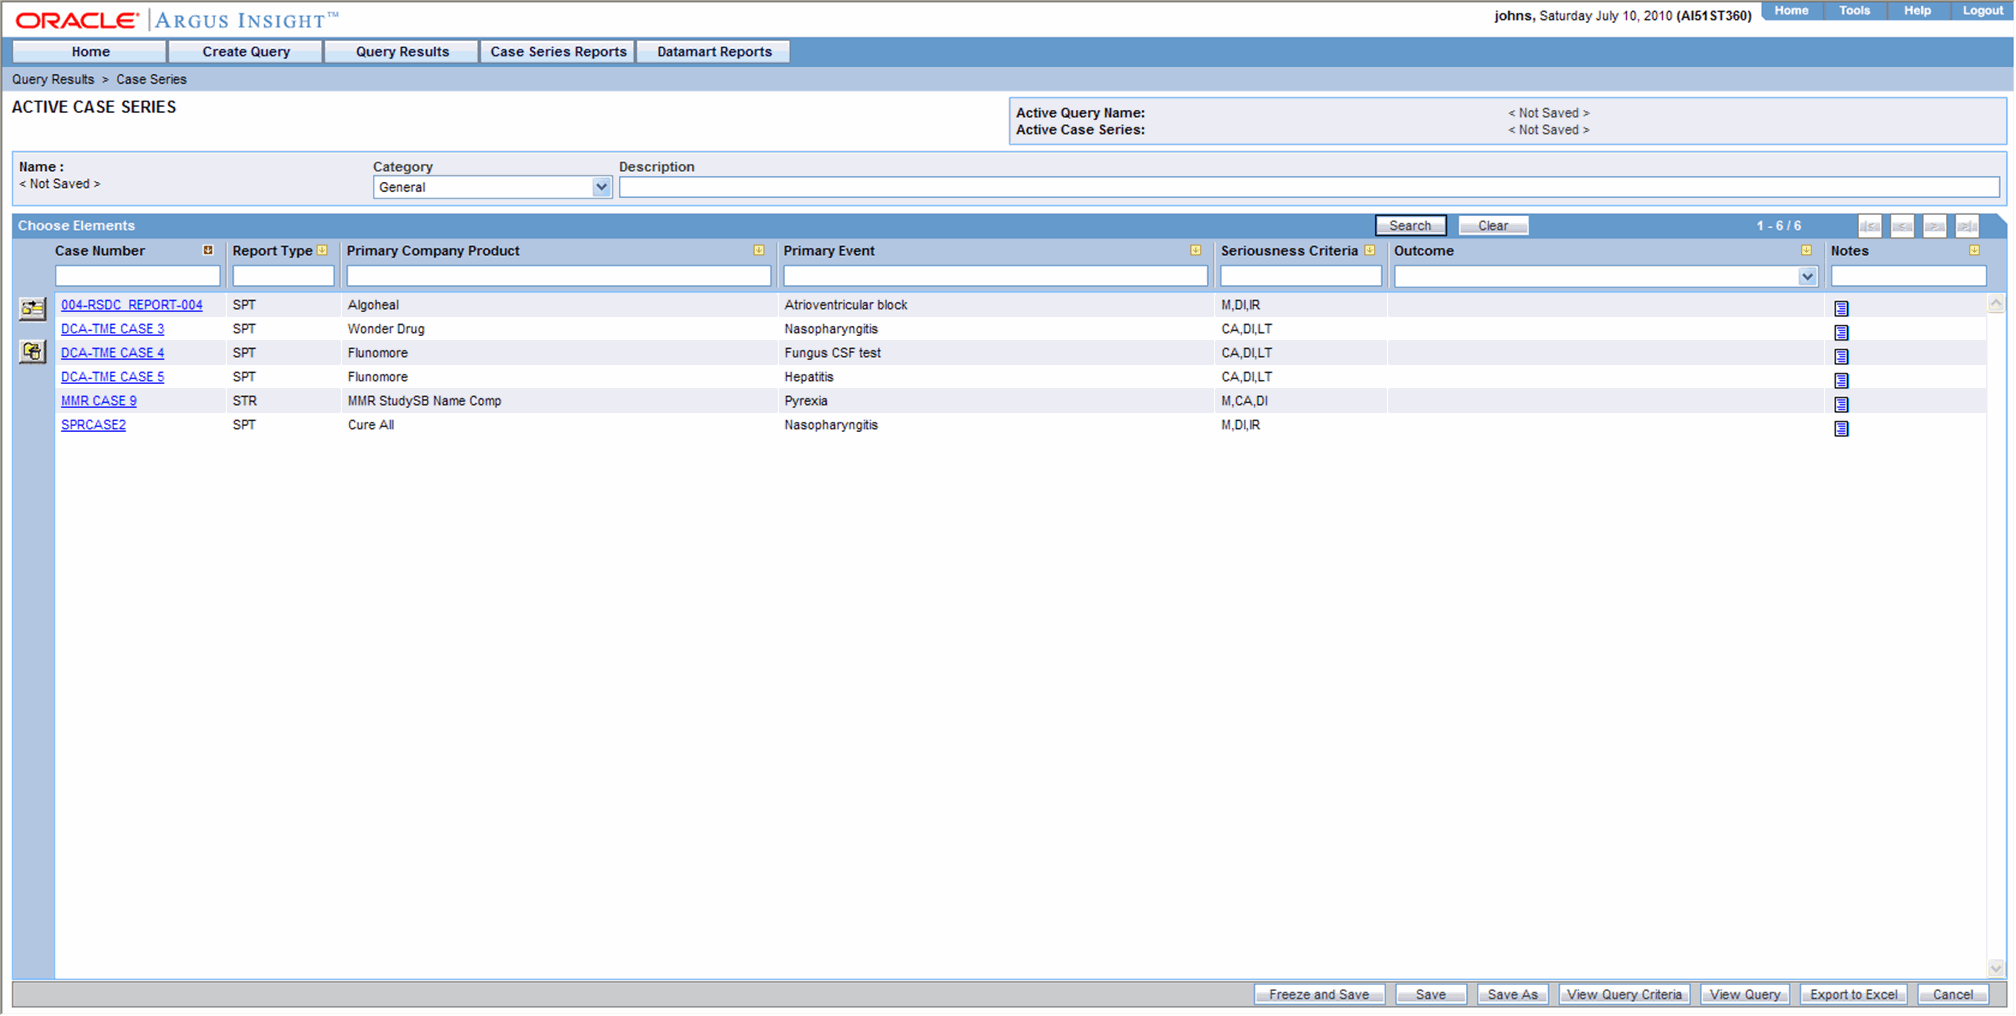Click Logout in the top bar
The image size is (2016, 1016).
[1982, 11]
